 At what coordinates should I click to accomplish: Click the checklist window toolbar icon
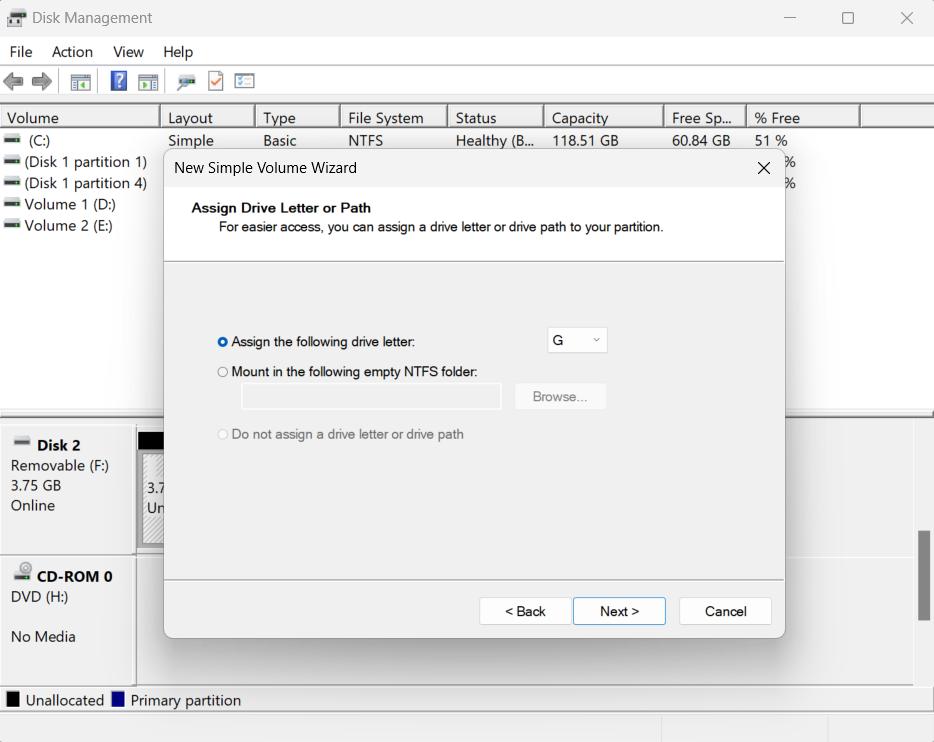245,82
